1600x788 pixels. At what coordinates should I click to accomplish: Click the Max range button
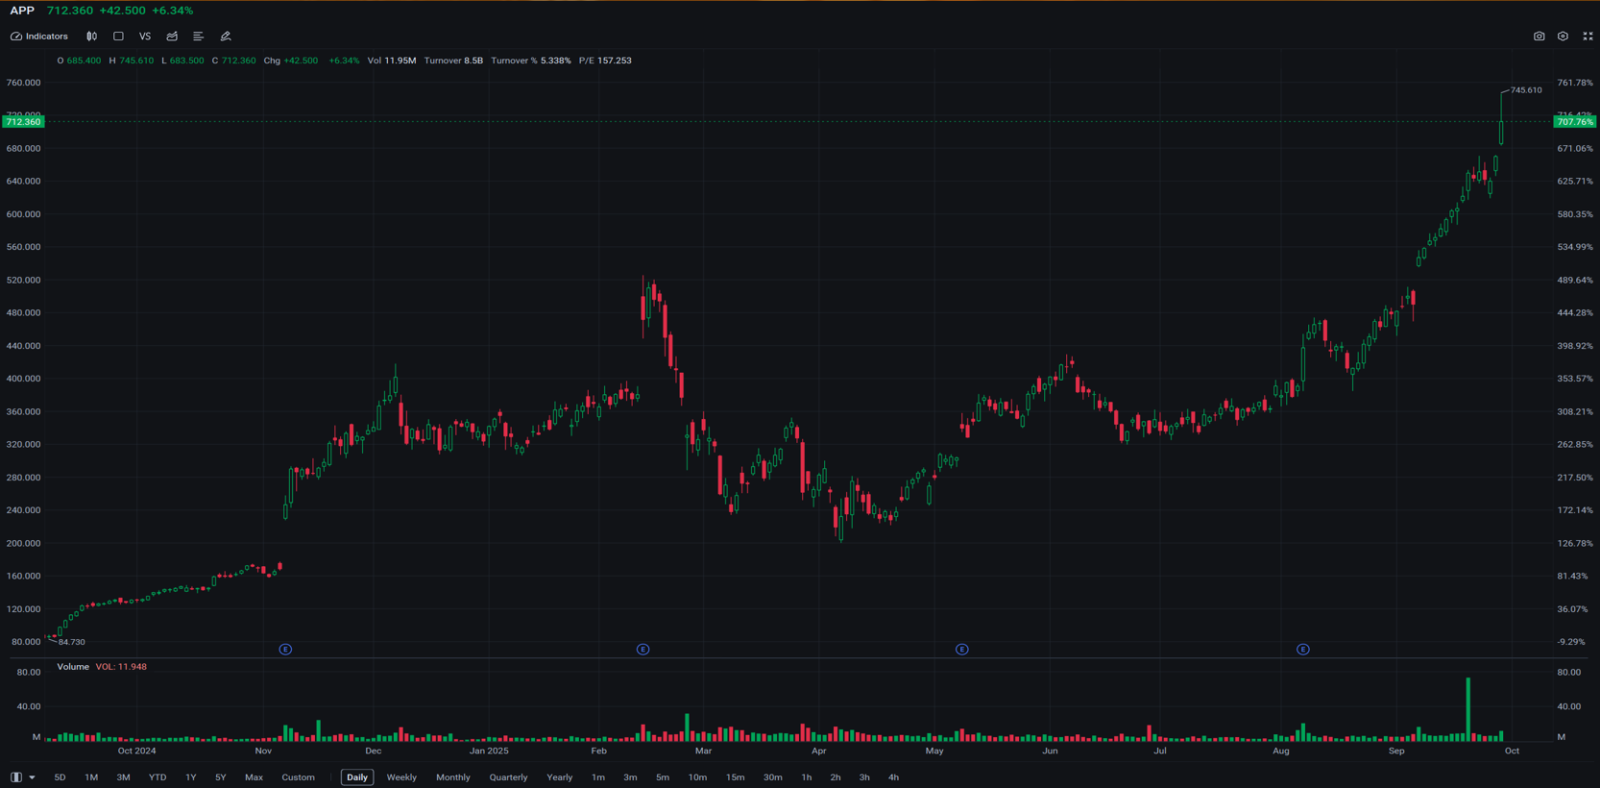click(254, 777)
